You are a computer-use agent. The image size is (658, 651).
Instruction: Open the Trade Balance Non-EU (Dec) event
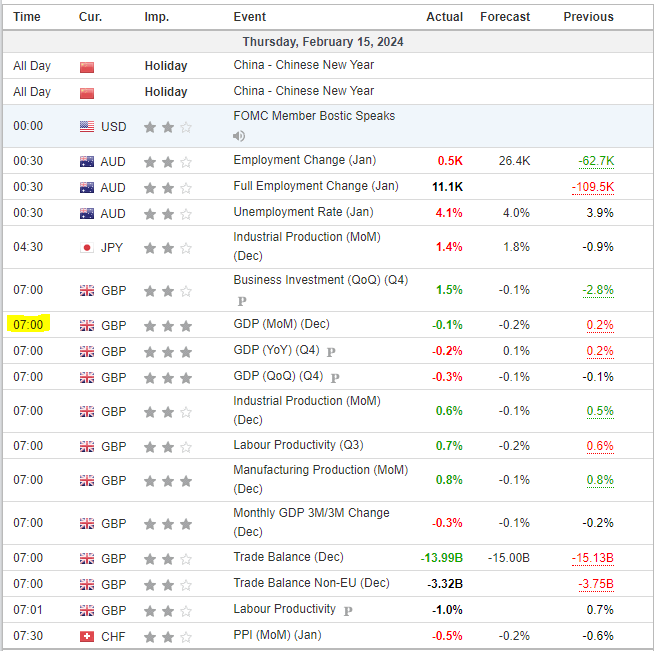(x=311, y=583)
